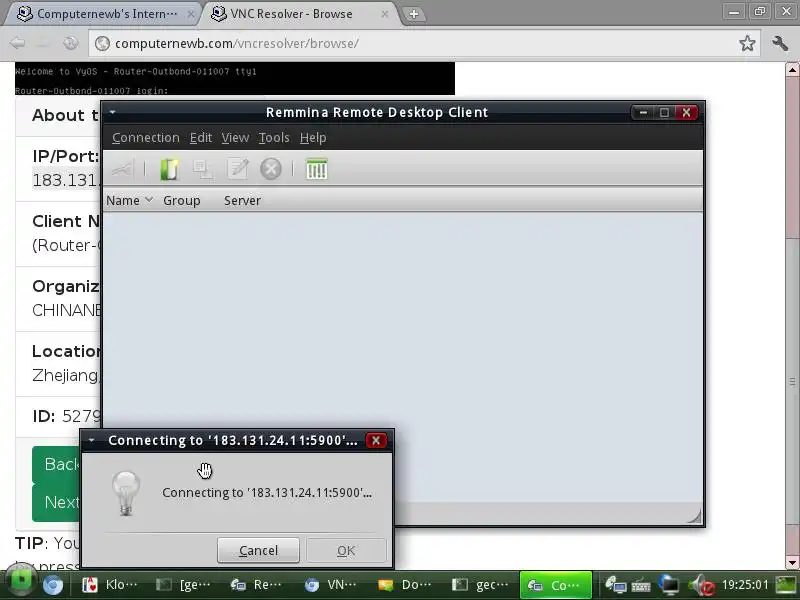This screenshot has height=600, width=800.
Task: Maximize the Remmina Remote Desktop Client window
Action: pyautogui.click(x=664, y=112)
